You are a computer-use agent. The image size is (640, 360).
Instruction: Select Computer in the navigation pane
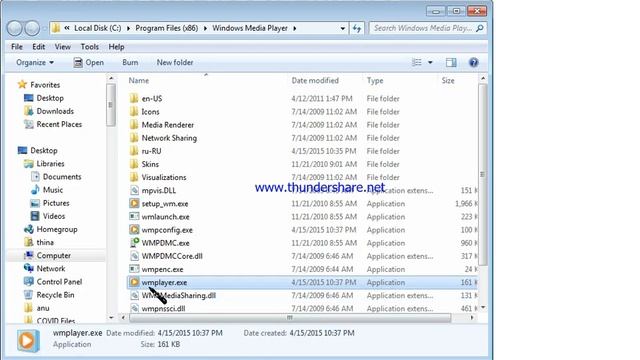(53, 256)
